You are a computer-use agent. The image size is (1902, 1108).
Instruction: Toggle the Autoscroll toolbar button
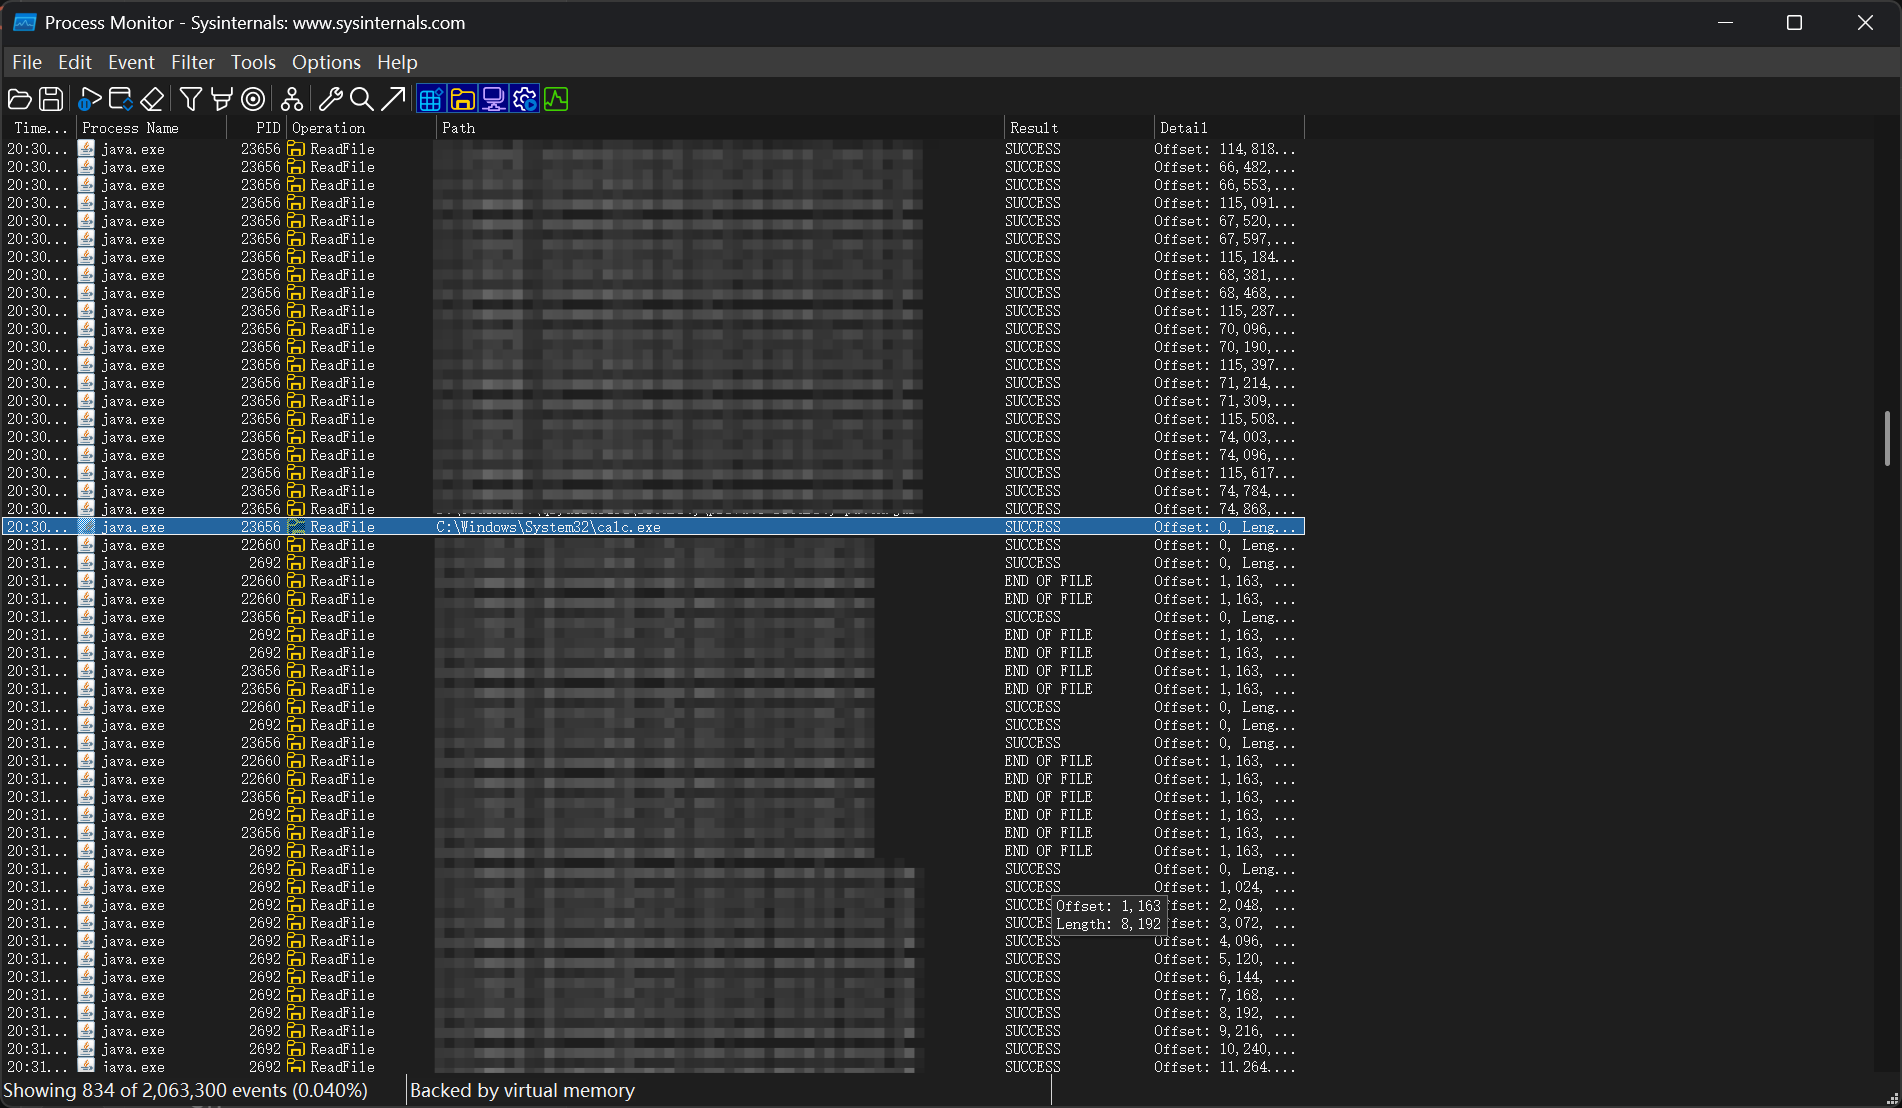121,99
